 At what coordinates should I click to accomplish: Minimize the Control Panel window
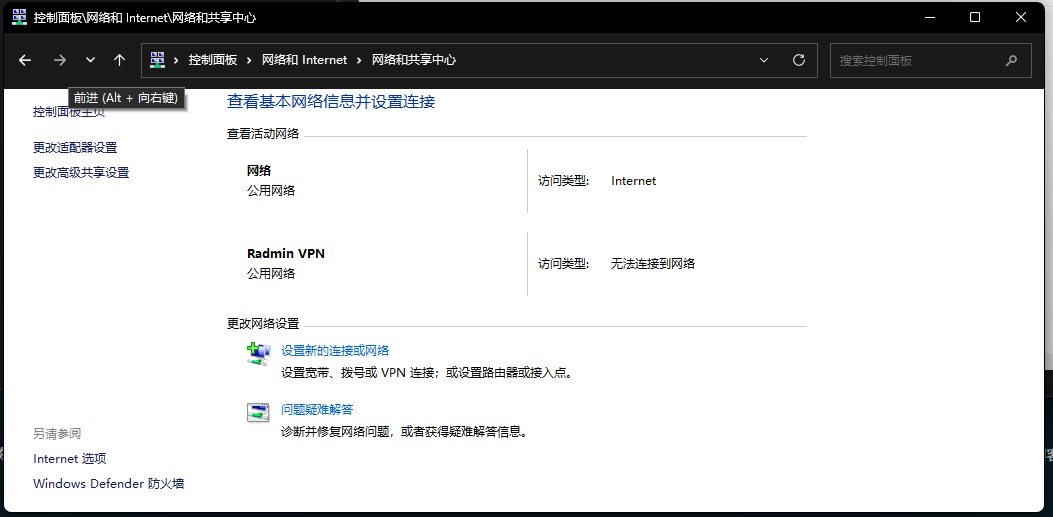click(929, 17)
